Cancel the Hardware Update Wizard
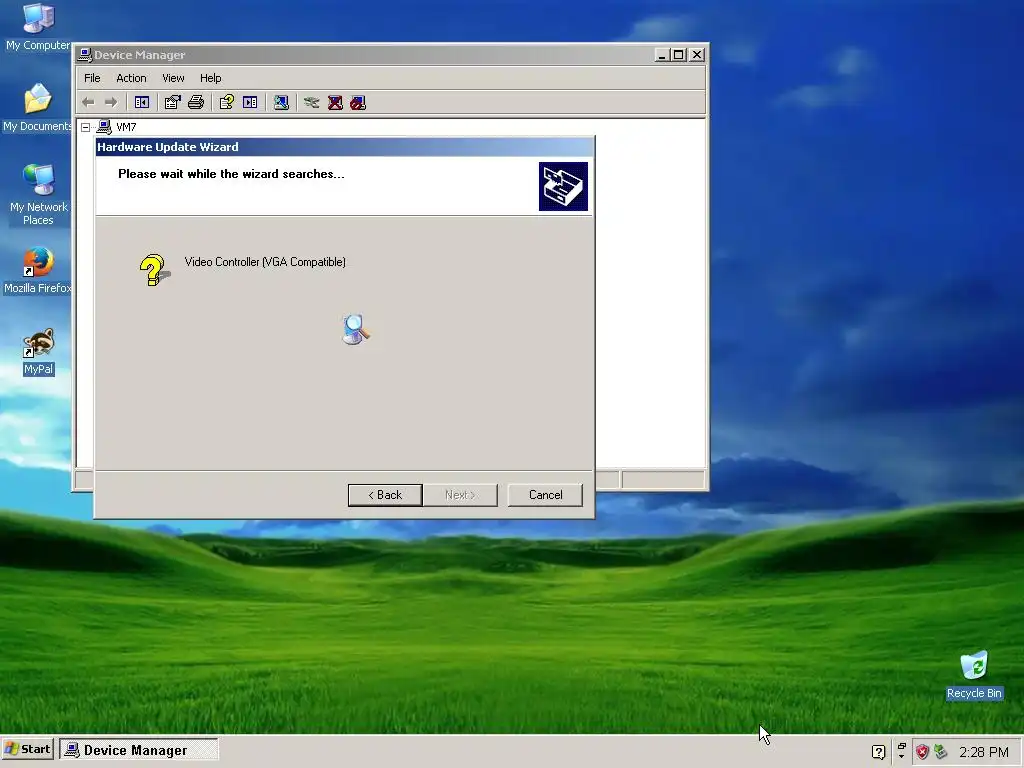The width and height of the screenshot is (1024, 768). point(545,495)
